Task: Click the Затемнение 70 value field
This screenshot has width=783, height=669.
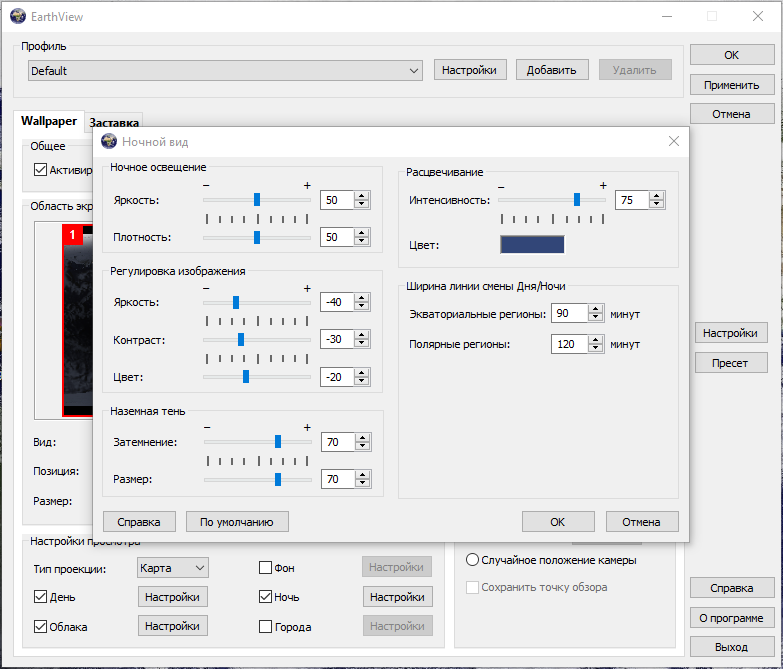Action: pos(338,442)
